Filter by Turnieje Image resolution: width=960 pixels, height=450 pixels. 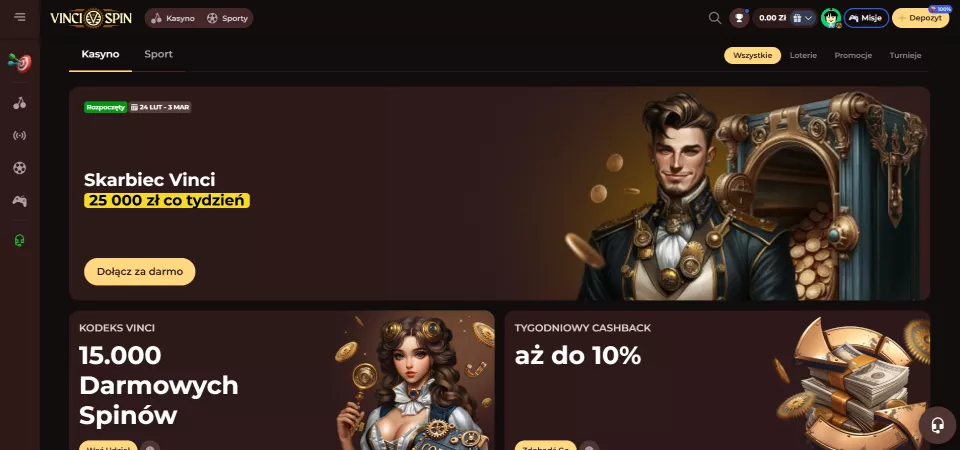905,55
